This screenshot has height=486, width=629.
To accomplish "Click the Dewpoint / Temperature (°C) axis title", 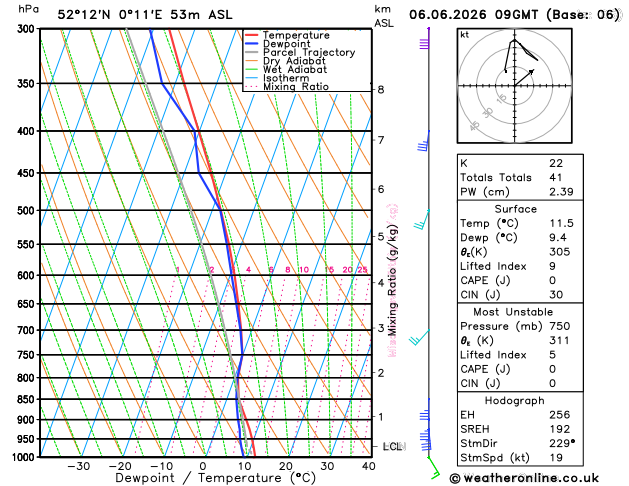I will 216,478.
